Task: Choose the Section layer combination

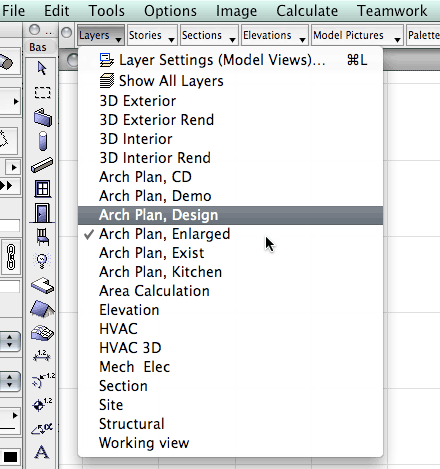Action: pos(230,386)
